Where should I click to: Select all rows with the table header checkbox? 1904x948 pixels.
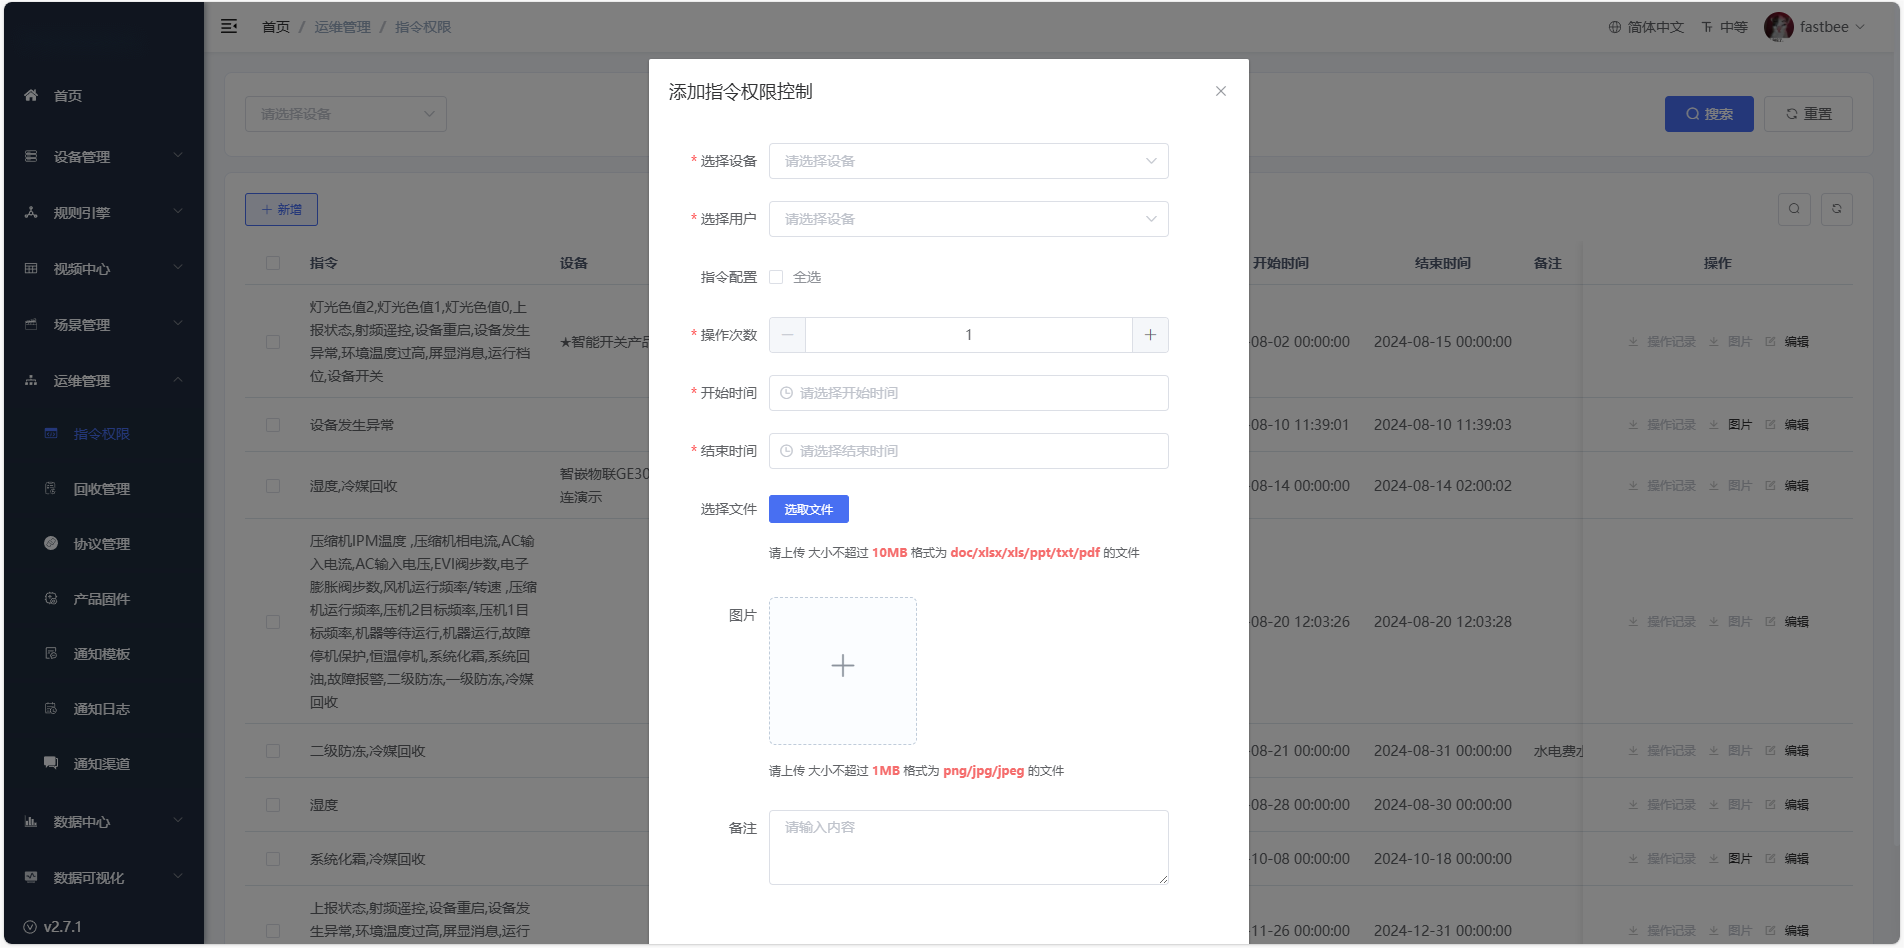click(x=273, y=263)
